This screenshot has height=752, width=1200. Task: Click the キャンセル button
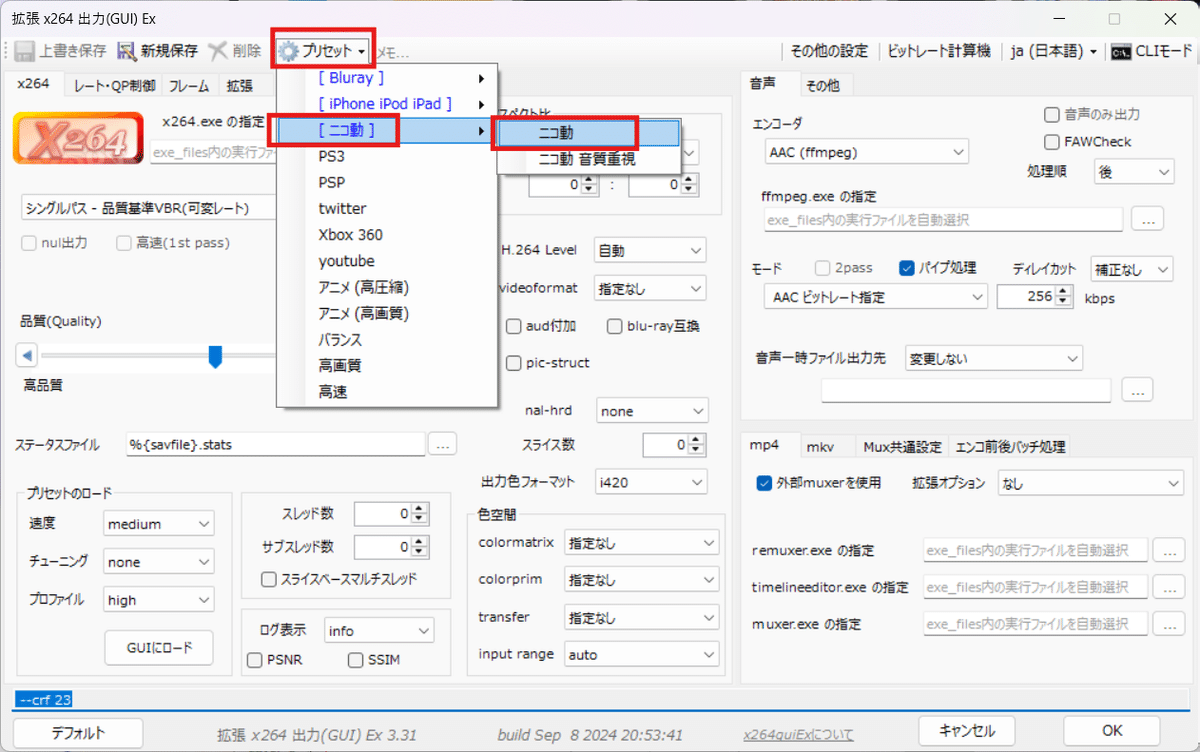(966, 730)
